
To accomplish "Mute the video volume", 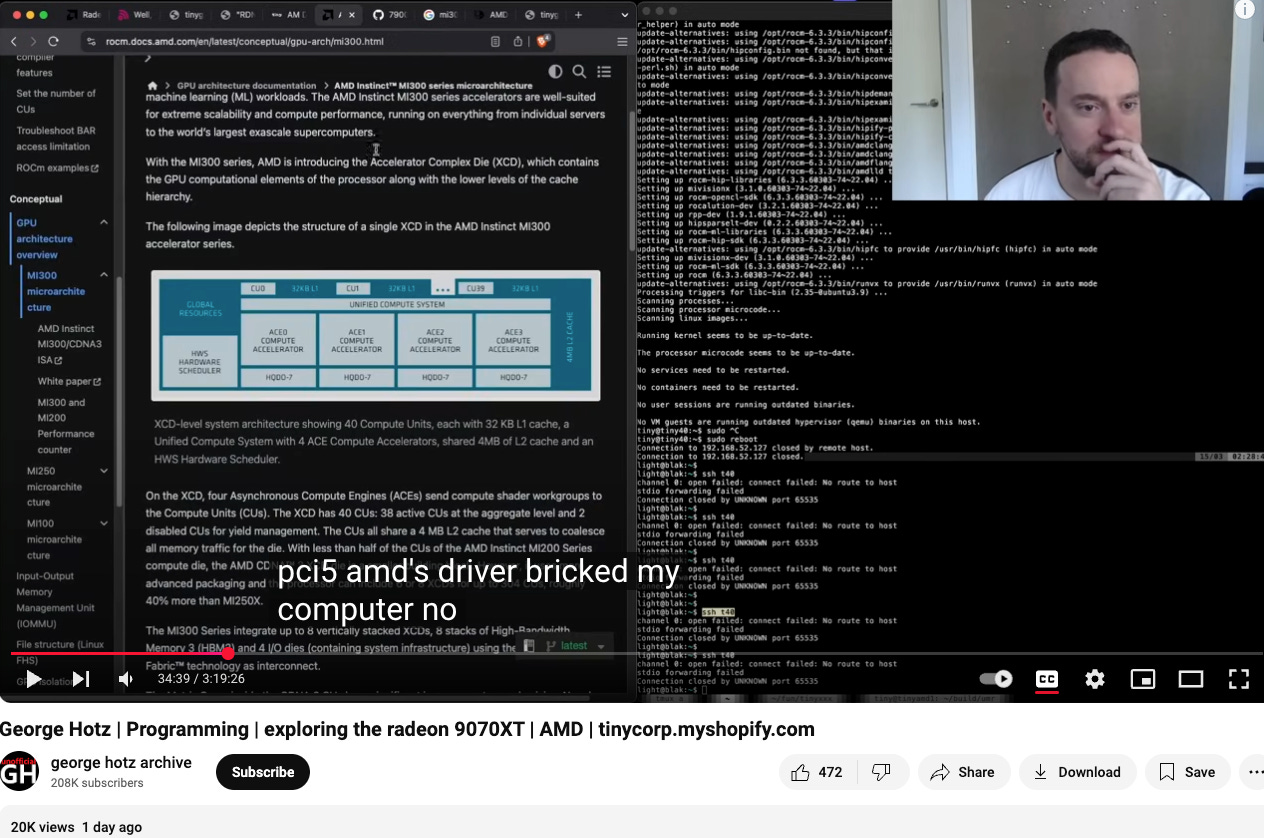I will [x=126, y=679].
